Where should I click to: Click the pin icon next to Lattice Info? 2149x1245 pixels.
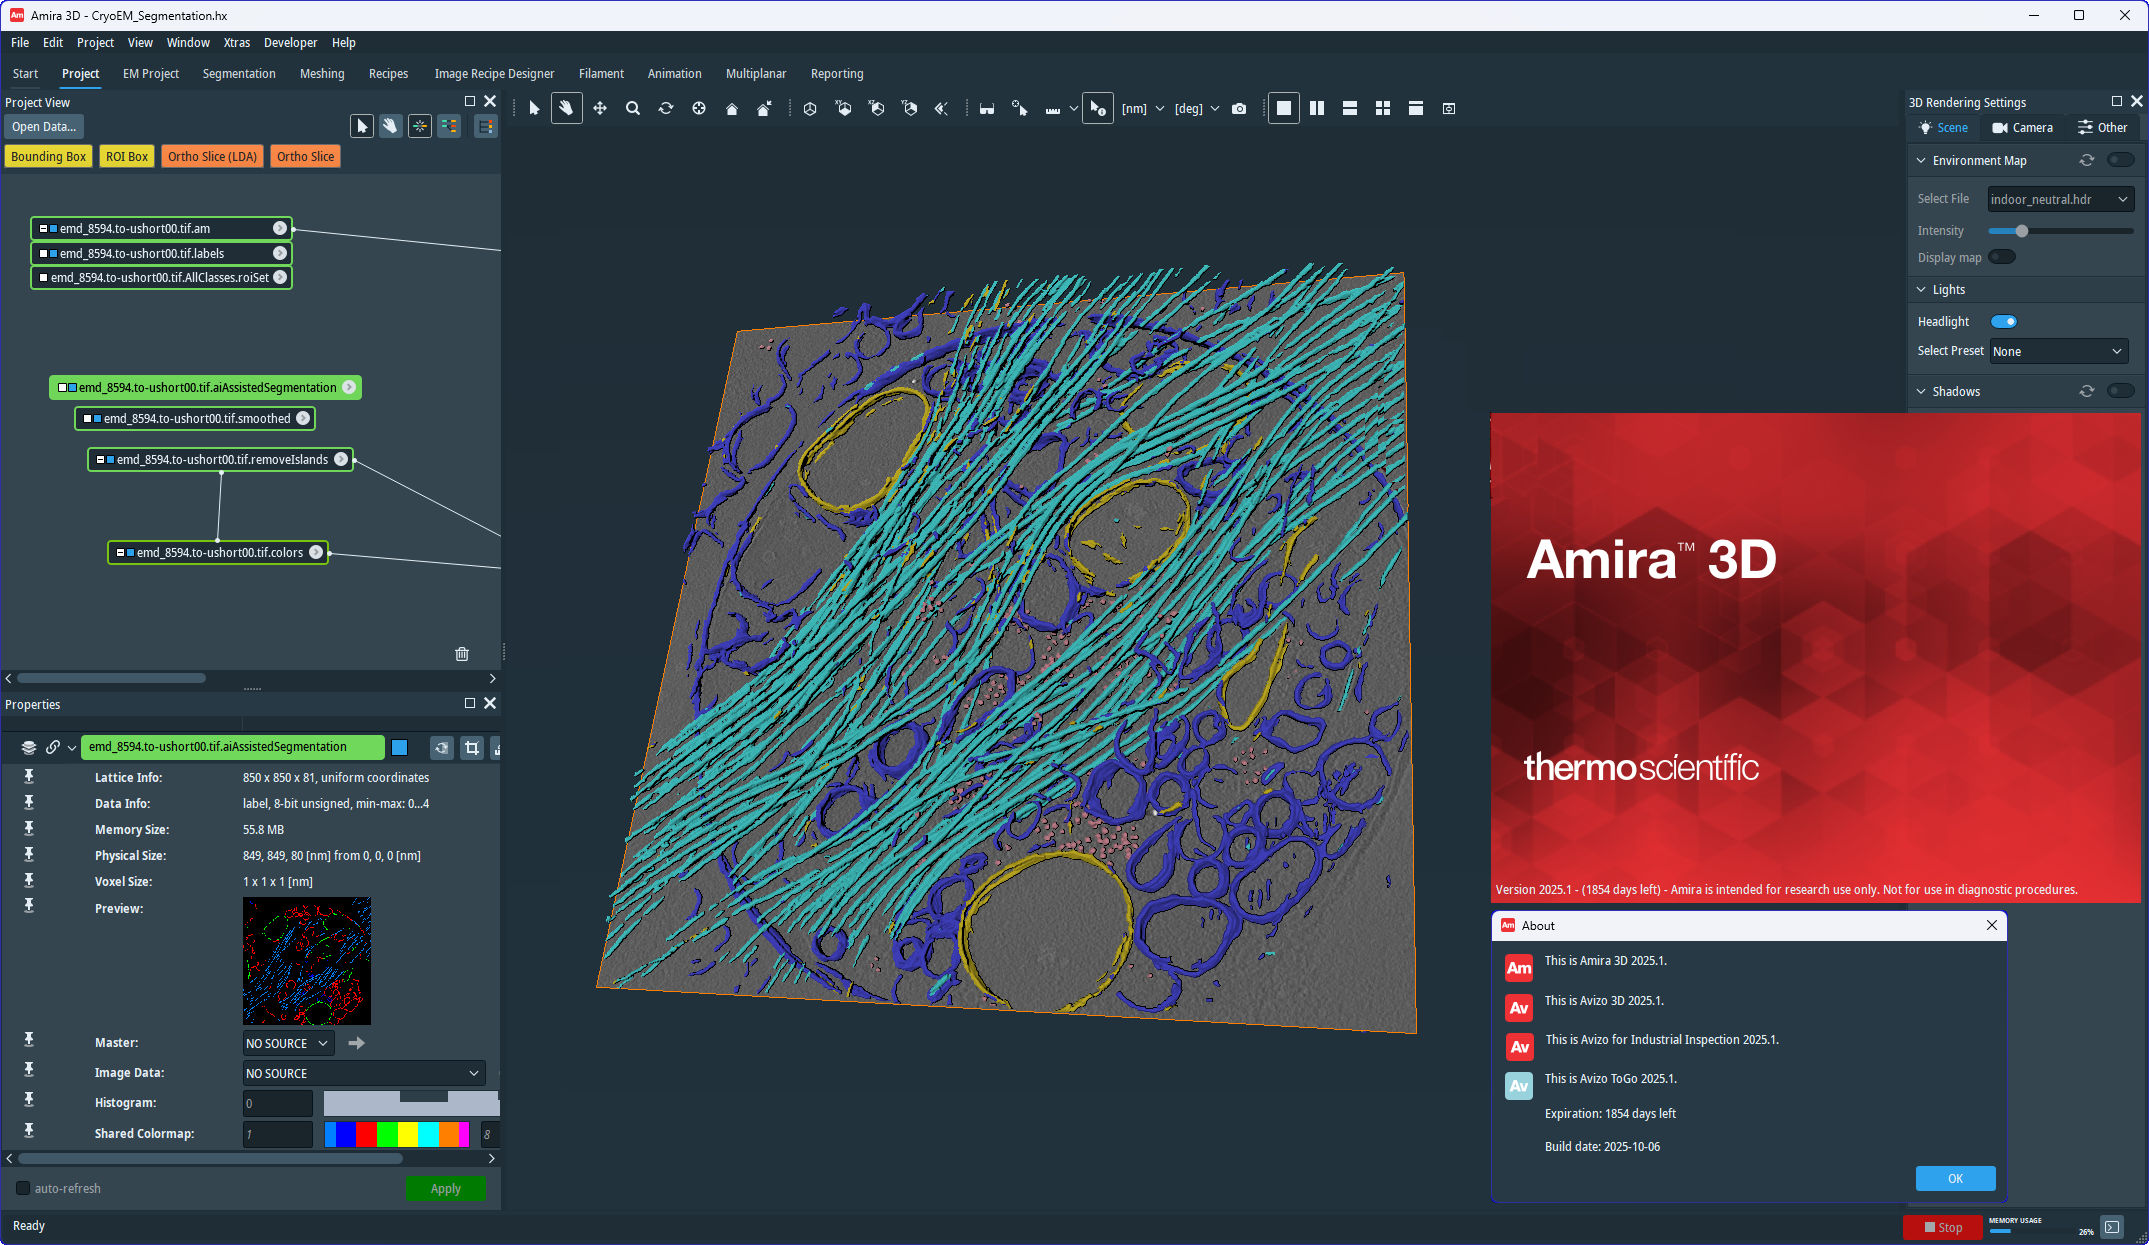tap(29, 777)
